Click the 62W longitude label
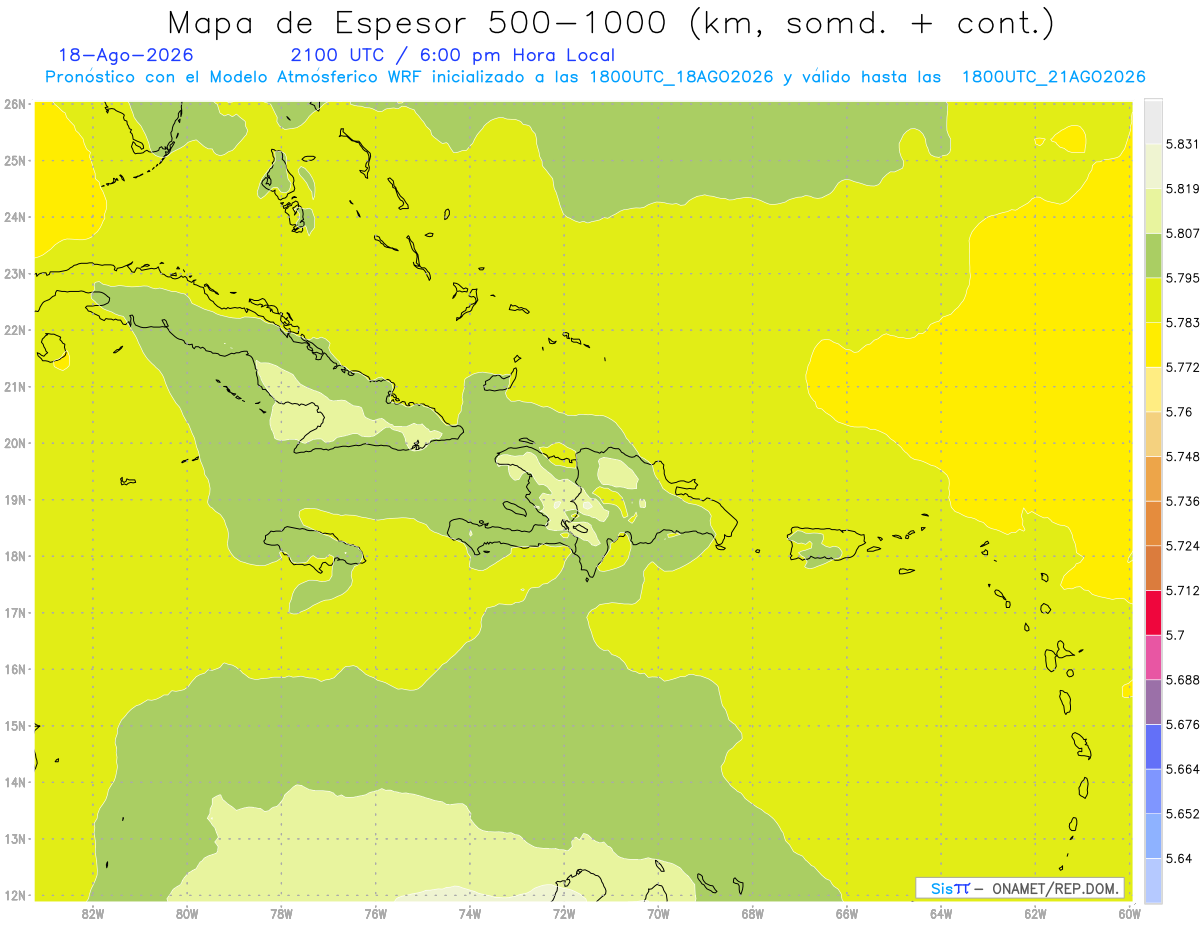The width and height of the screenshot is (1200, 927). (1035, 913)
